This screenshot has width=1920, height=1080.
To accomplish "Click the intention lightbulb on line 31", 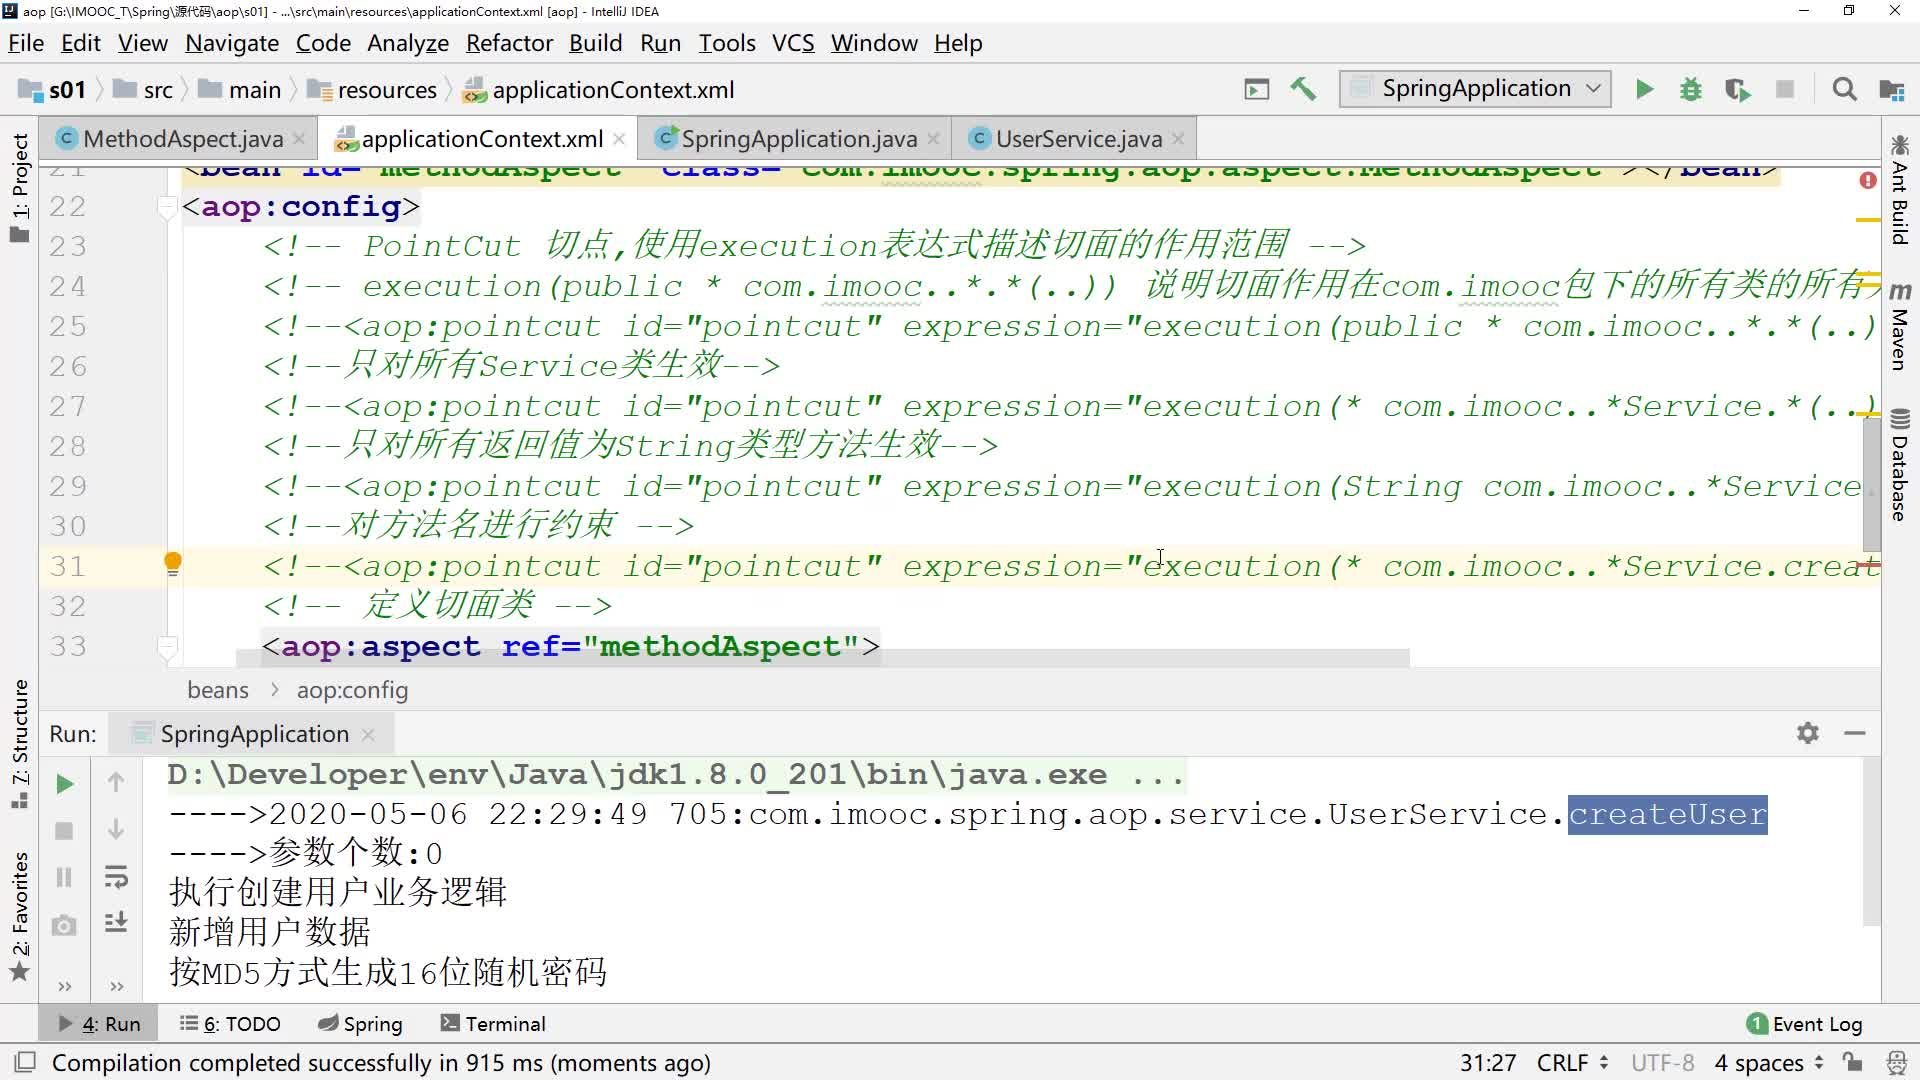I will (x=173, y=563).
